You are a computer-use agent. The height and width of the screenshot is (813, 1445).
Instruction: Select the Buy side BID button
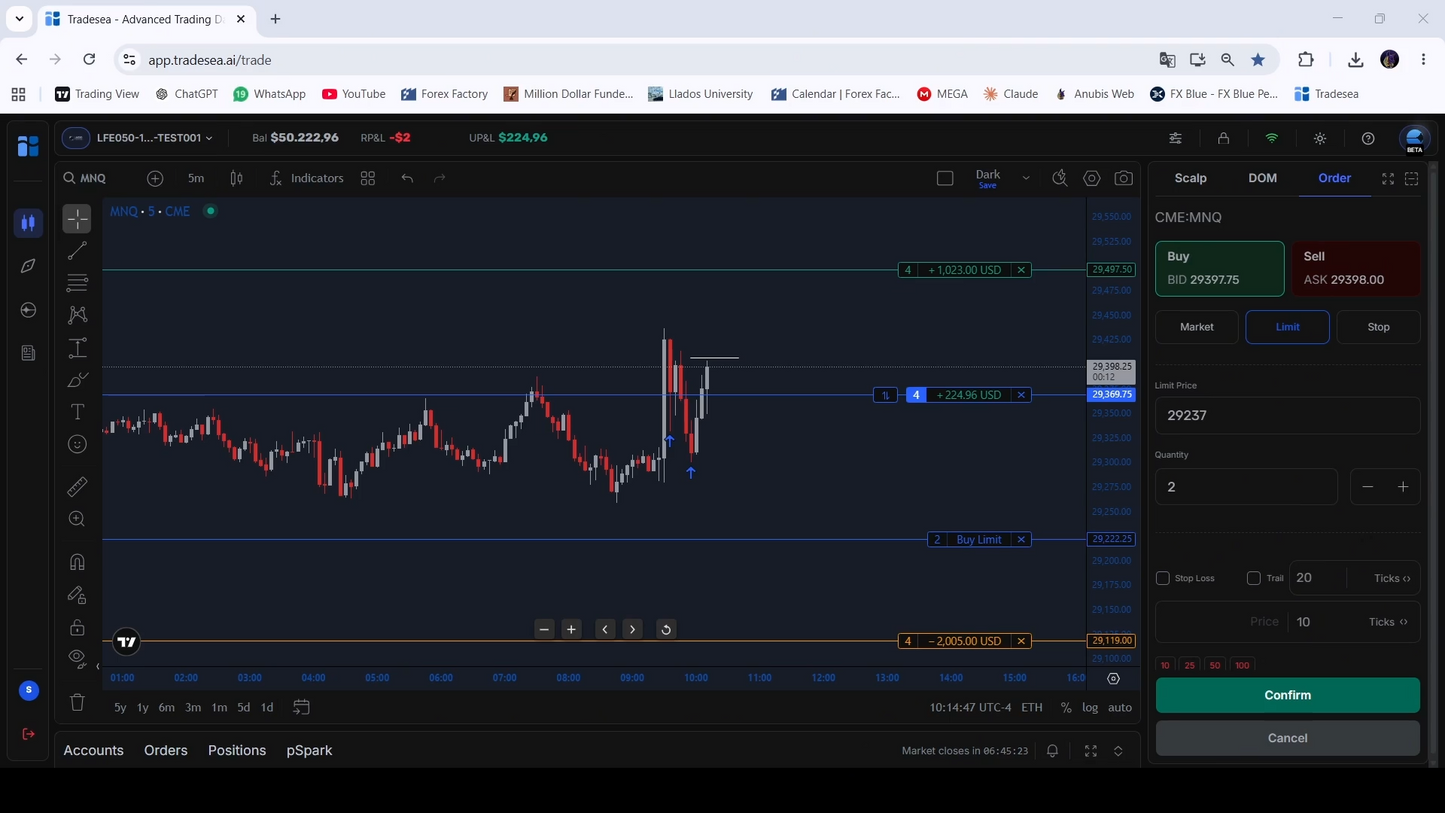(x=1220, y=268)
